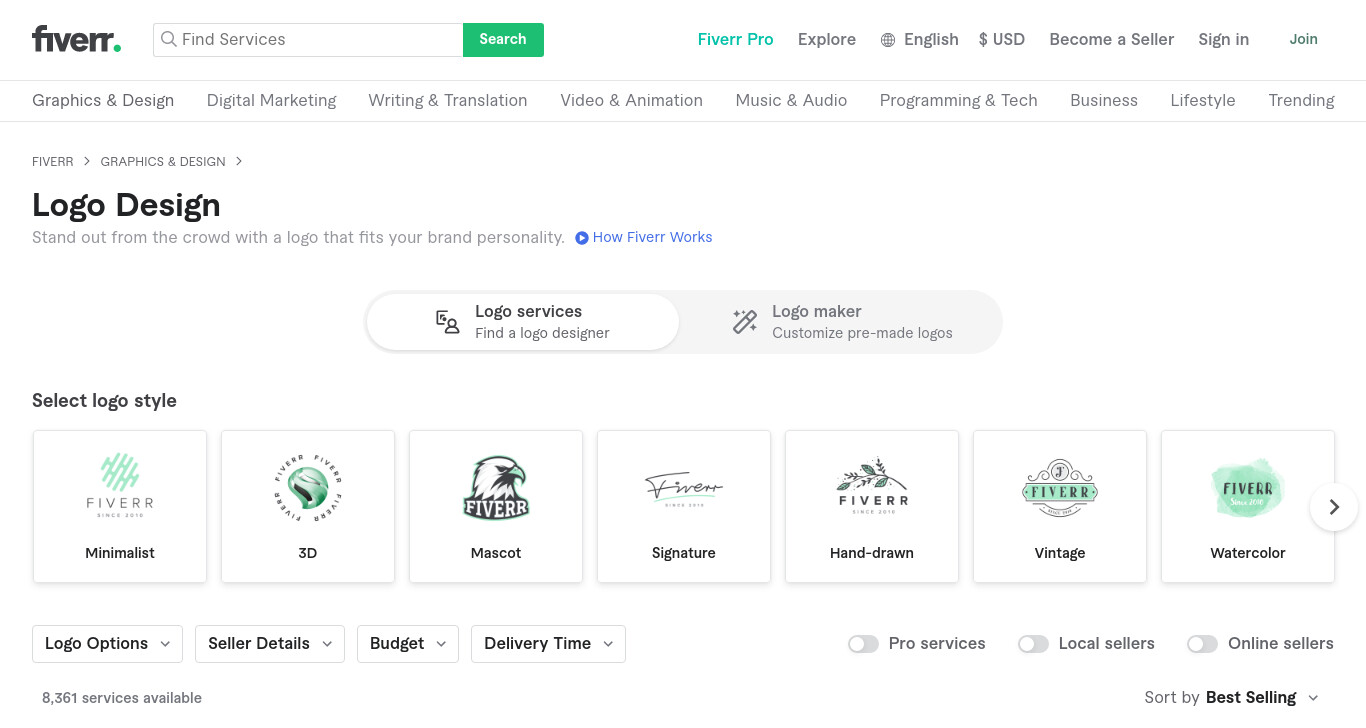The width and height of the screenshot is (1366, 728).
Task: Enable the Pro services toggle
Action: click(x=863, y=644)
